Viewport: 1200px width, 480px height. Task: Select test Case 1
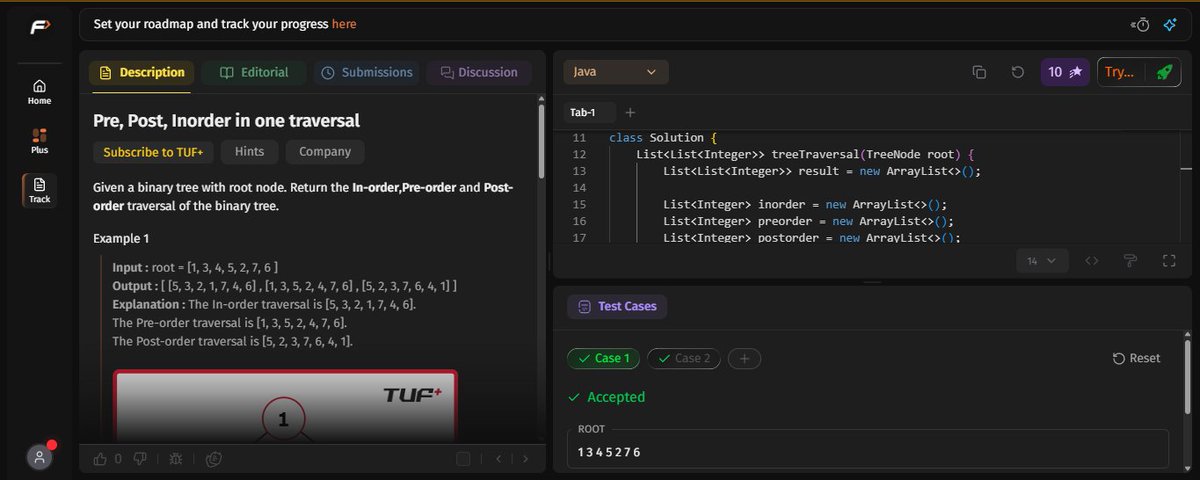point(603,358)
